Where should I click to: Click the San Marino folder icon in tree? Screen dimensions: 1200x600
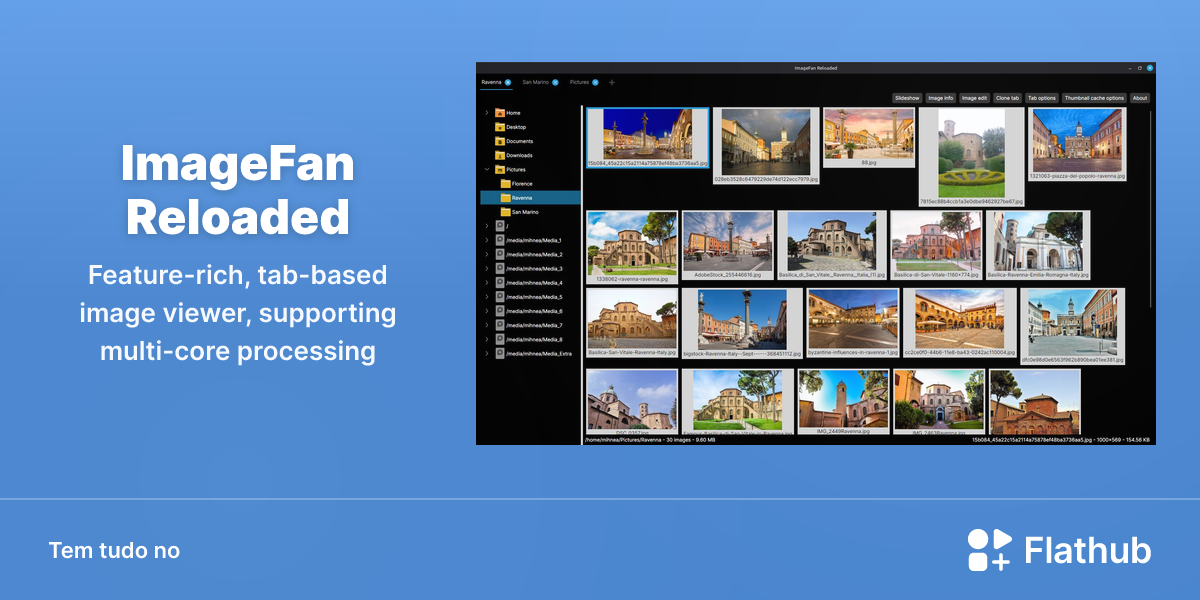(505, 212)
